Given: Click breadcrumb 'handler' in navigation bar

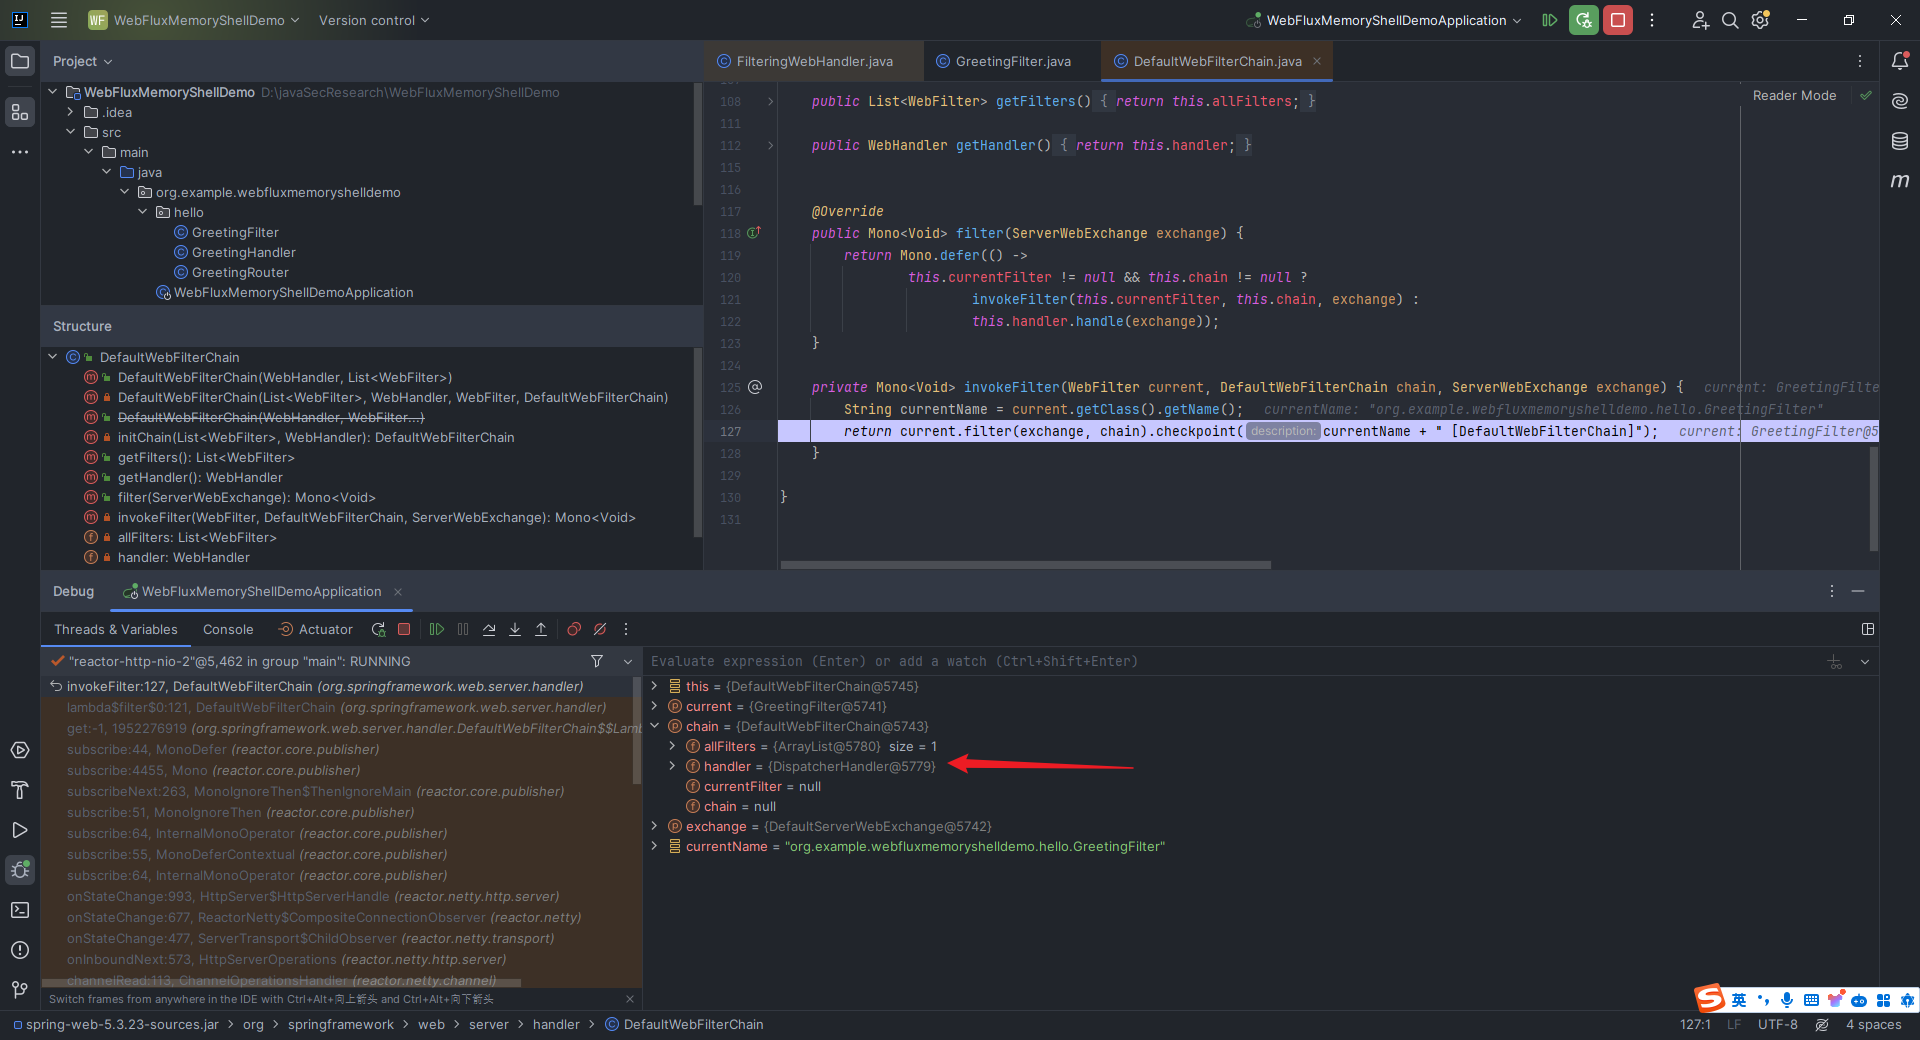Looking at the screenshot, I should tap(556, 1024).
